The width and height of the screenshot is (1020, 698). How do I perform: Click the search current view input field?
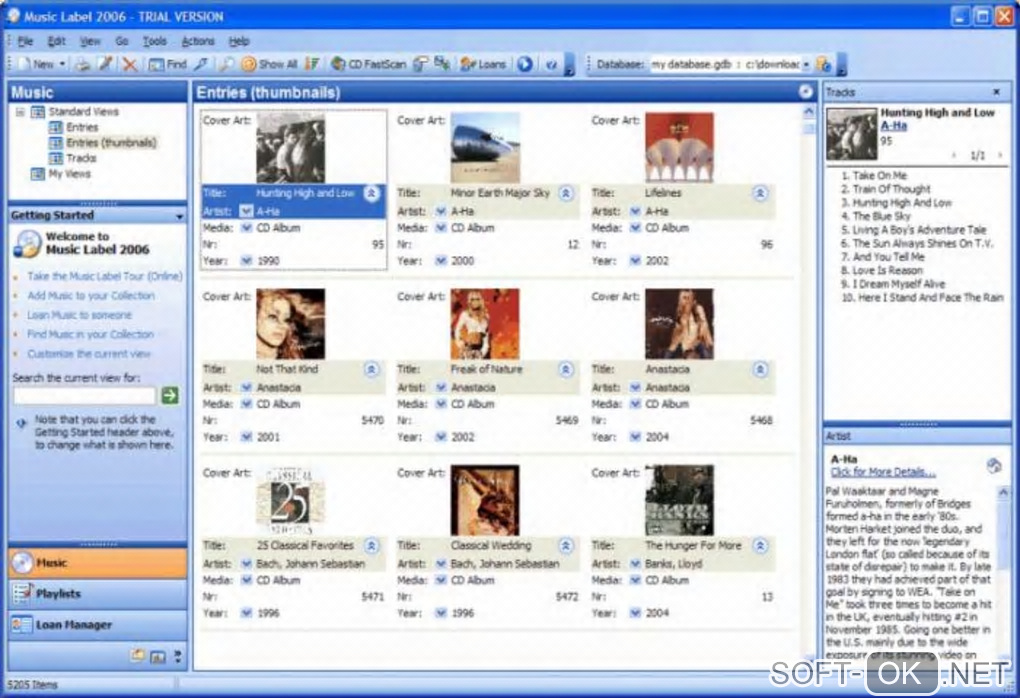[85, 395]
